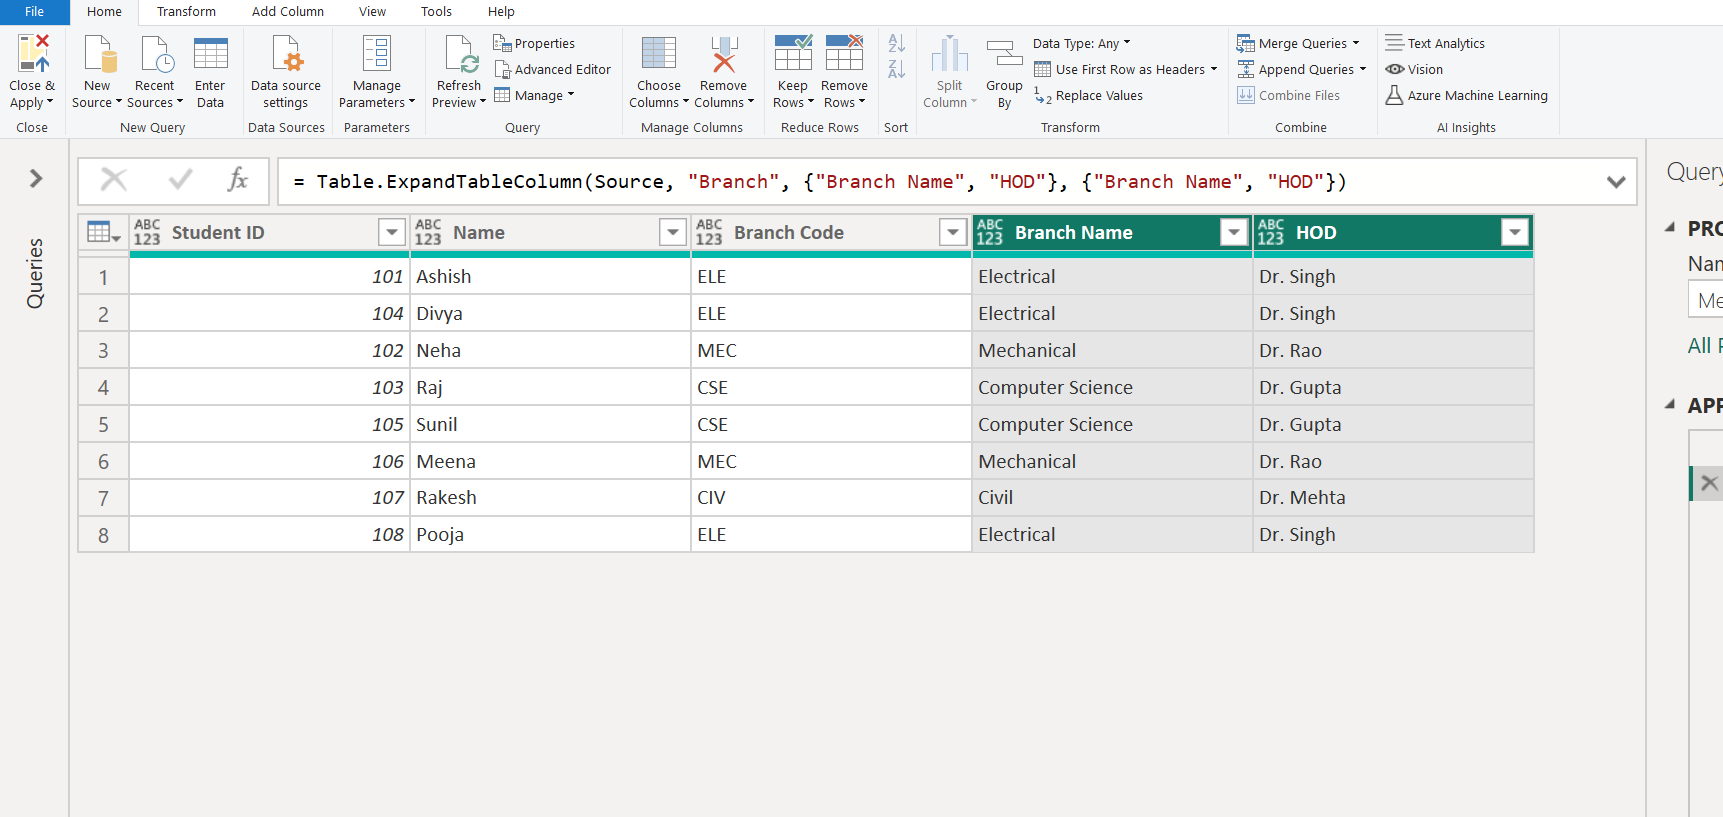Viewport: 1723px width, 817px height.
Task: Open the HOD column filter dropdown
Action: pos(1515,233)
